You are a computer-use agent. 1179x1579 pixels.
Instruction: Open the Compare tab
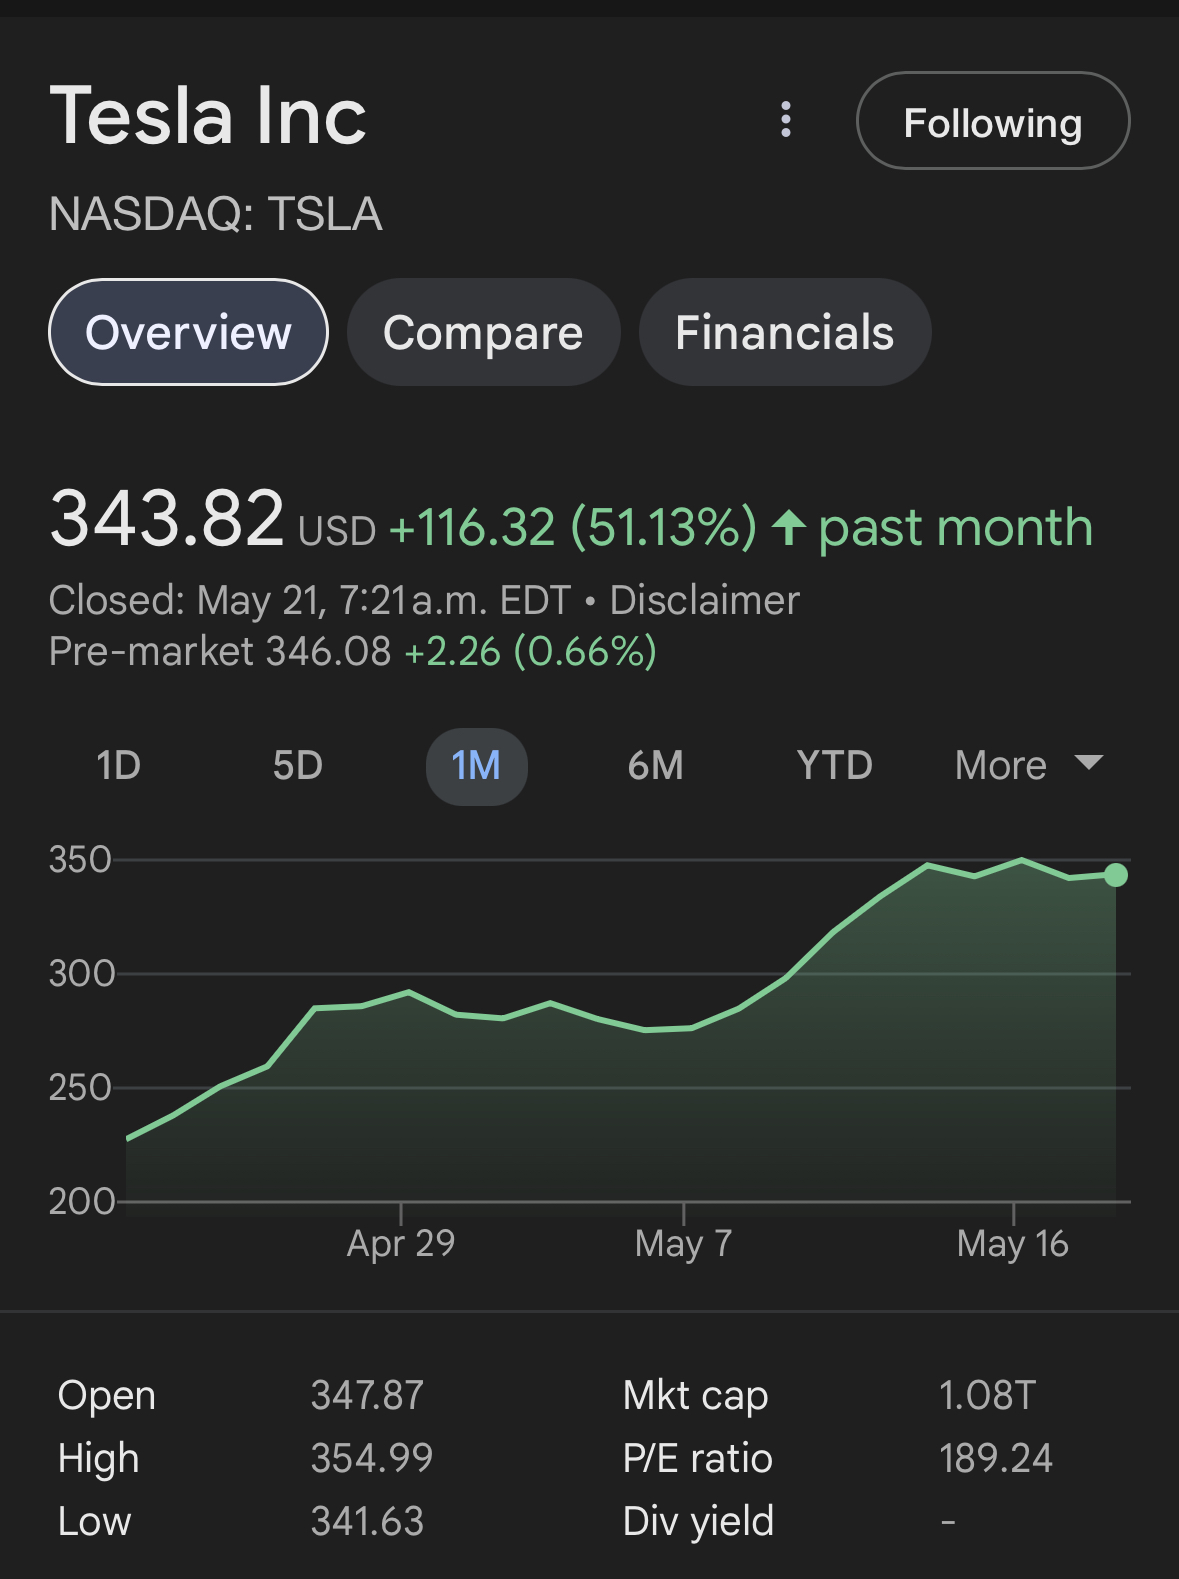coord(483,332)
